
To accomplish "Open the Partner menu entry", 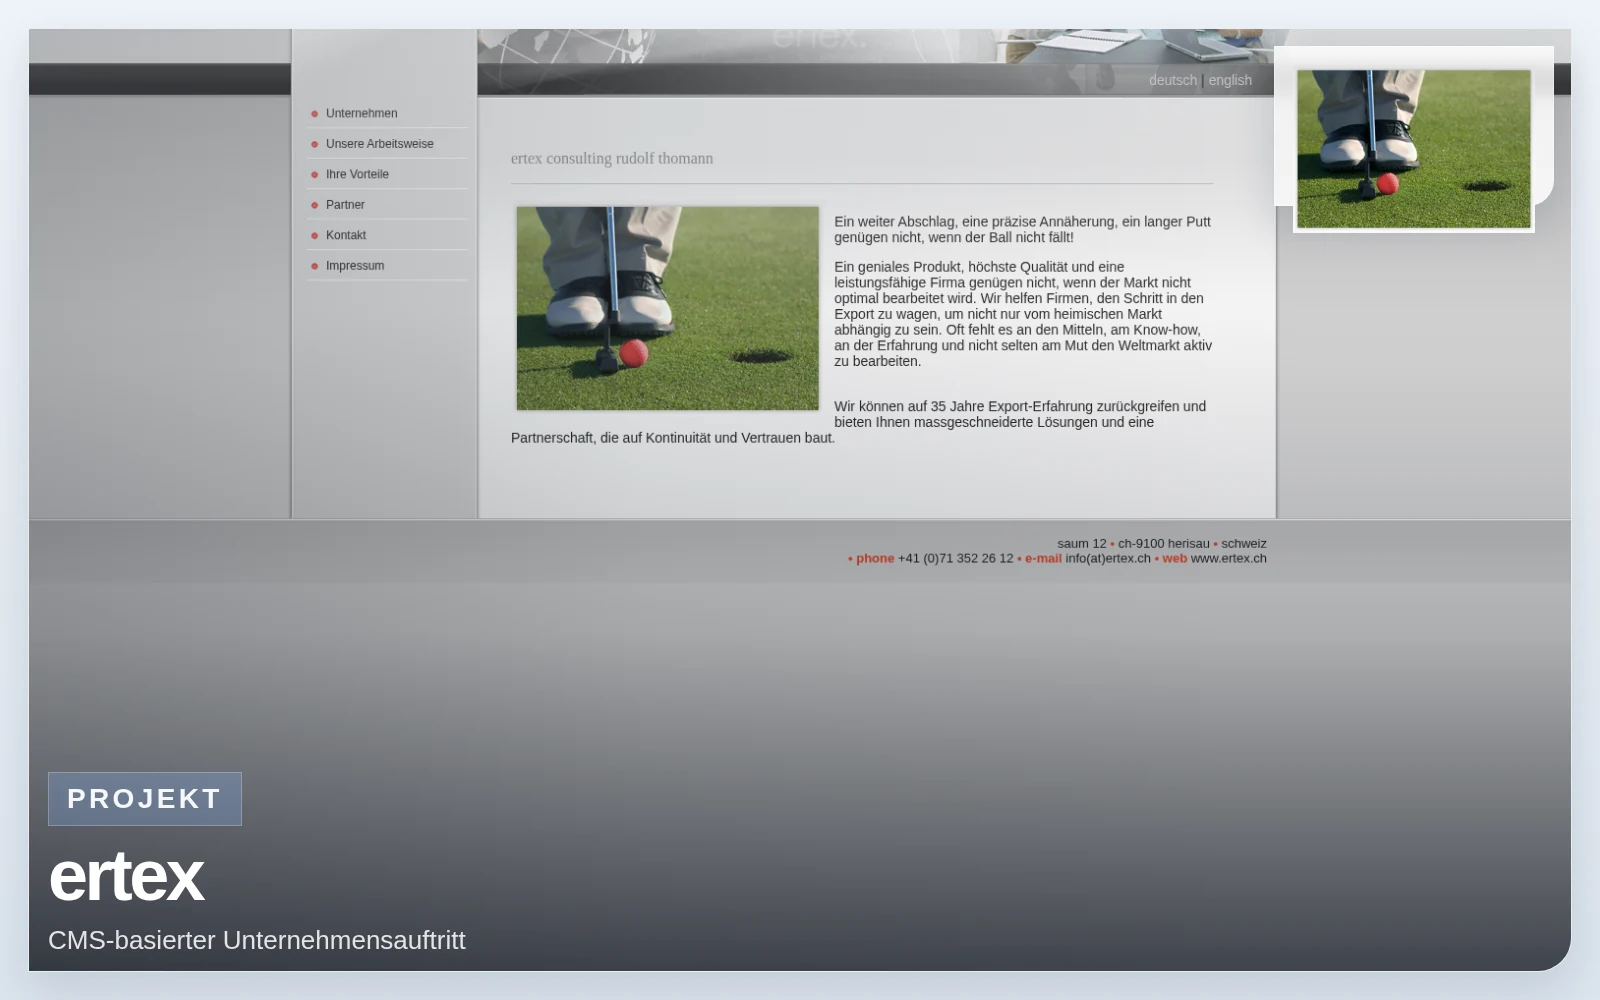I will [x=345, y=205].
